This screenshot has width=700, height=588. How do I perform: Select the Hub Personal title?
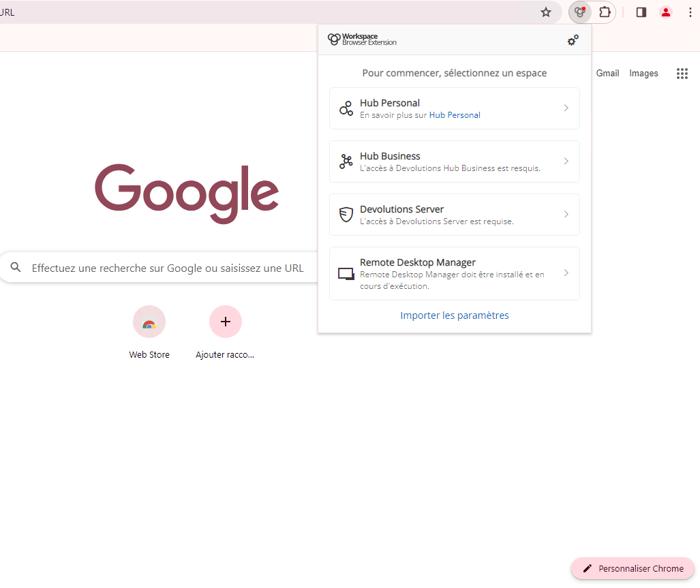tap(390, 103)
